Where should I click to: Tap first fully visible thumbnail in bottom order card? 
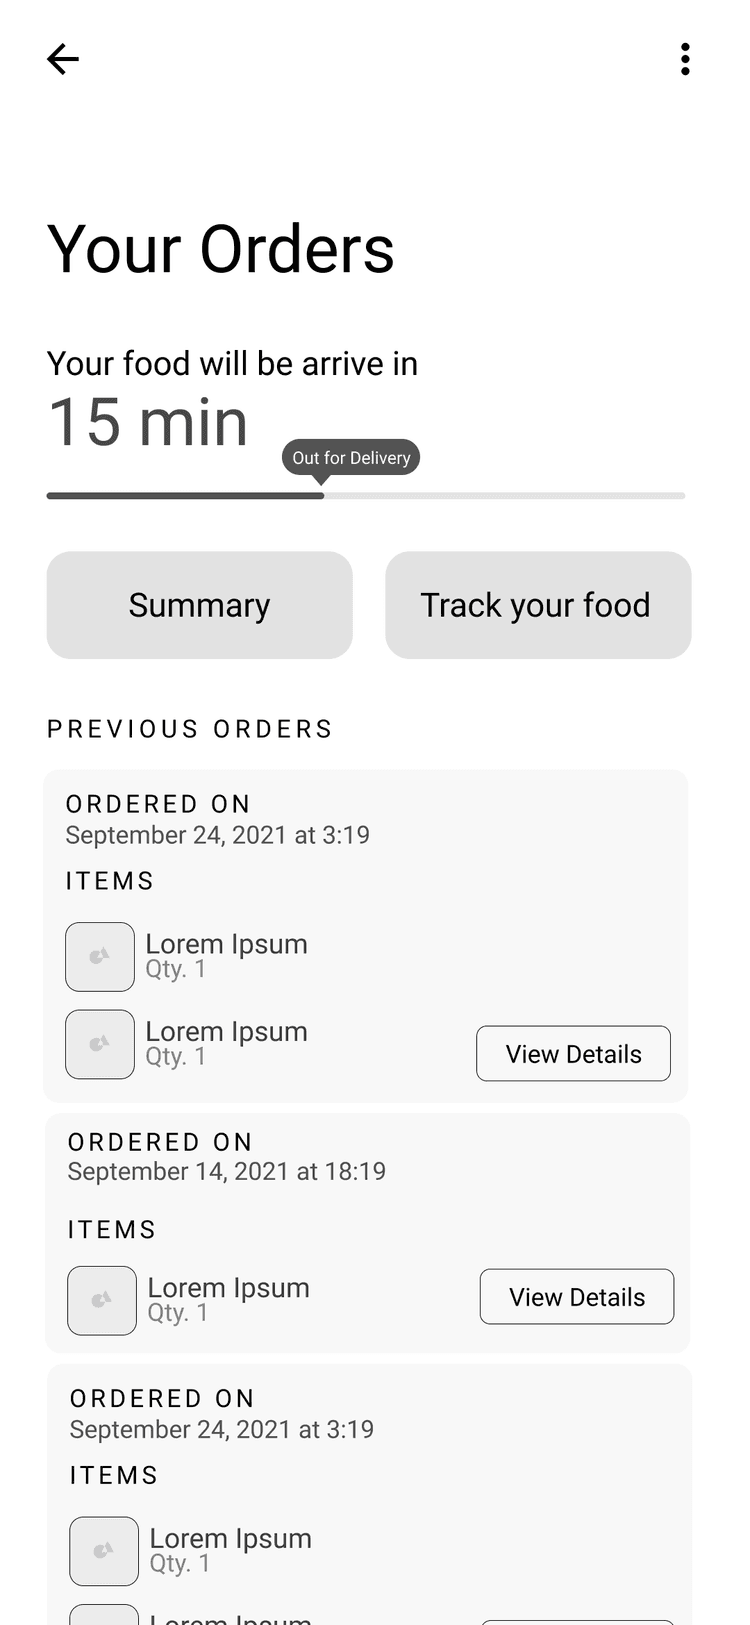click(x=104, y=1551)
